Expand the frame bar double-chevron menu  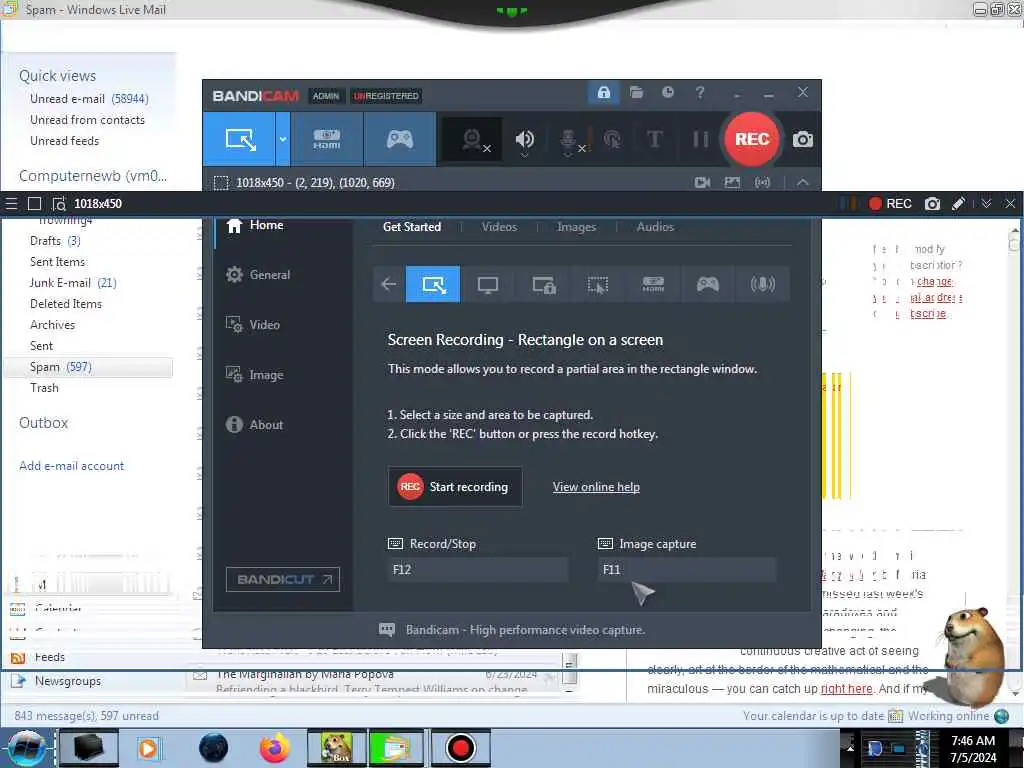coord(986,204)
